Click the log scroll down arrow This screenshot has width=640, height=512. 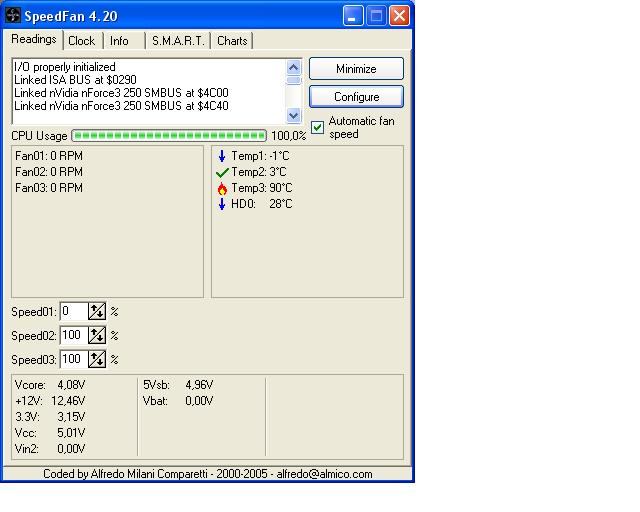293,115
